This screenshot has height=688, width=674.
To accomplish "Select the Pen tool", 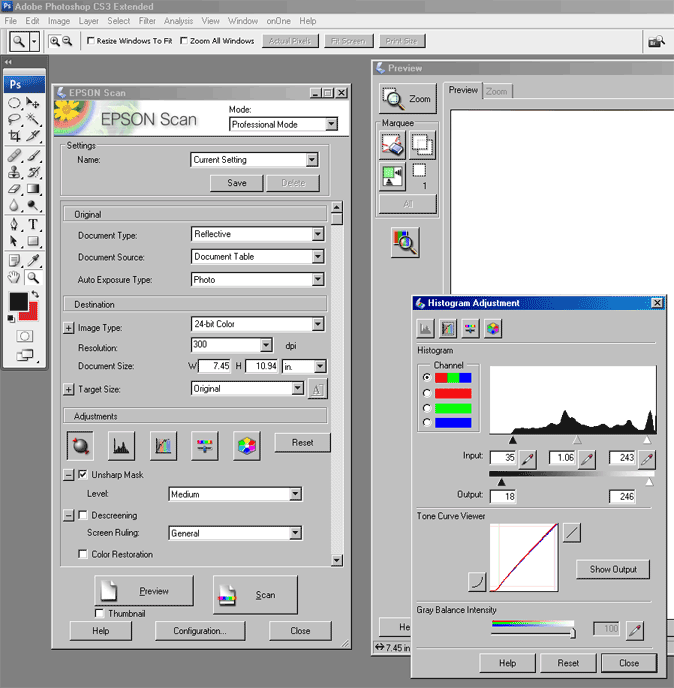I will tap(14, 224).
